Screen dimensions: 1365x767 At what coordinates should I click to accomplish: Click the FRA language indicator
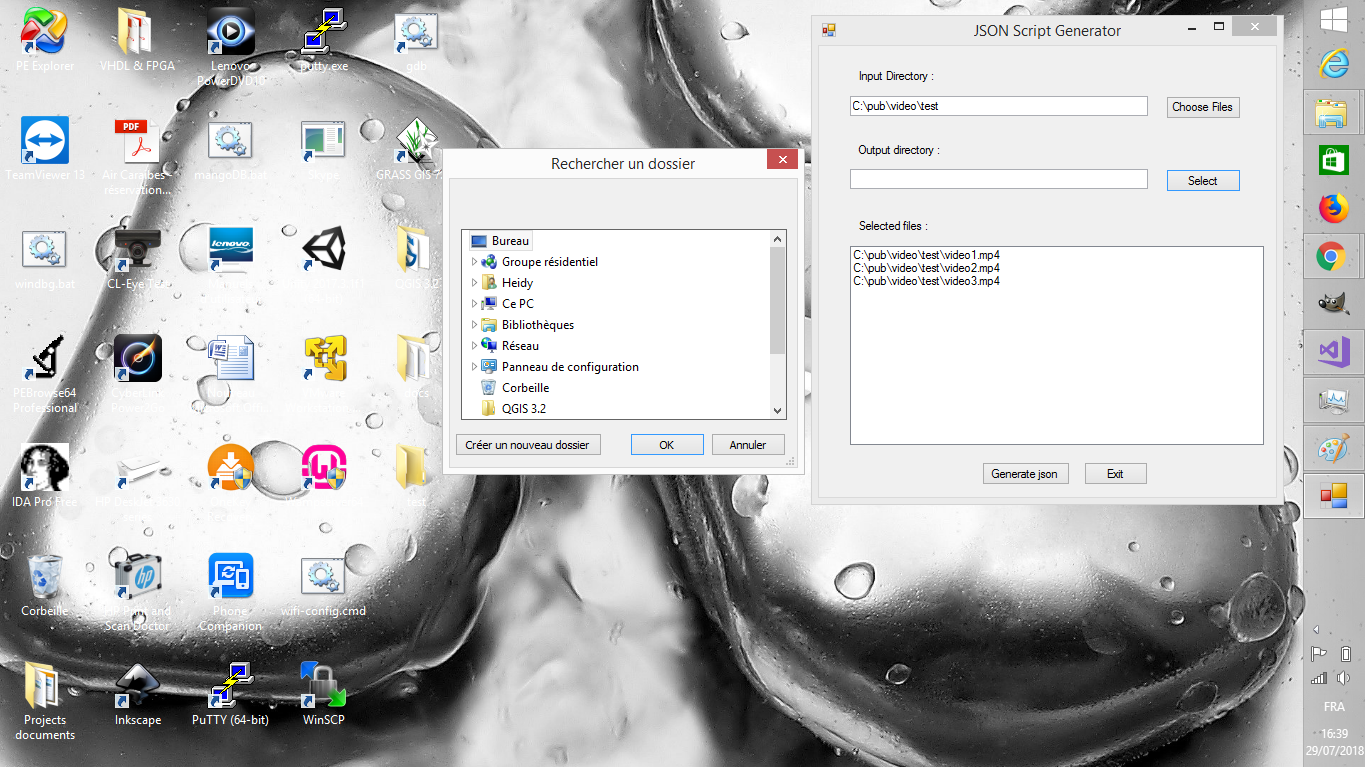1334,706
